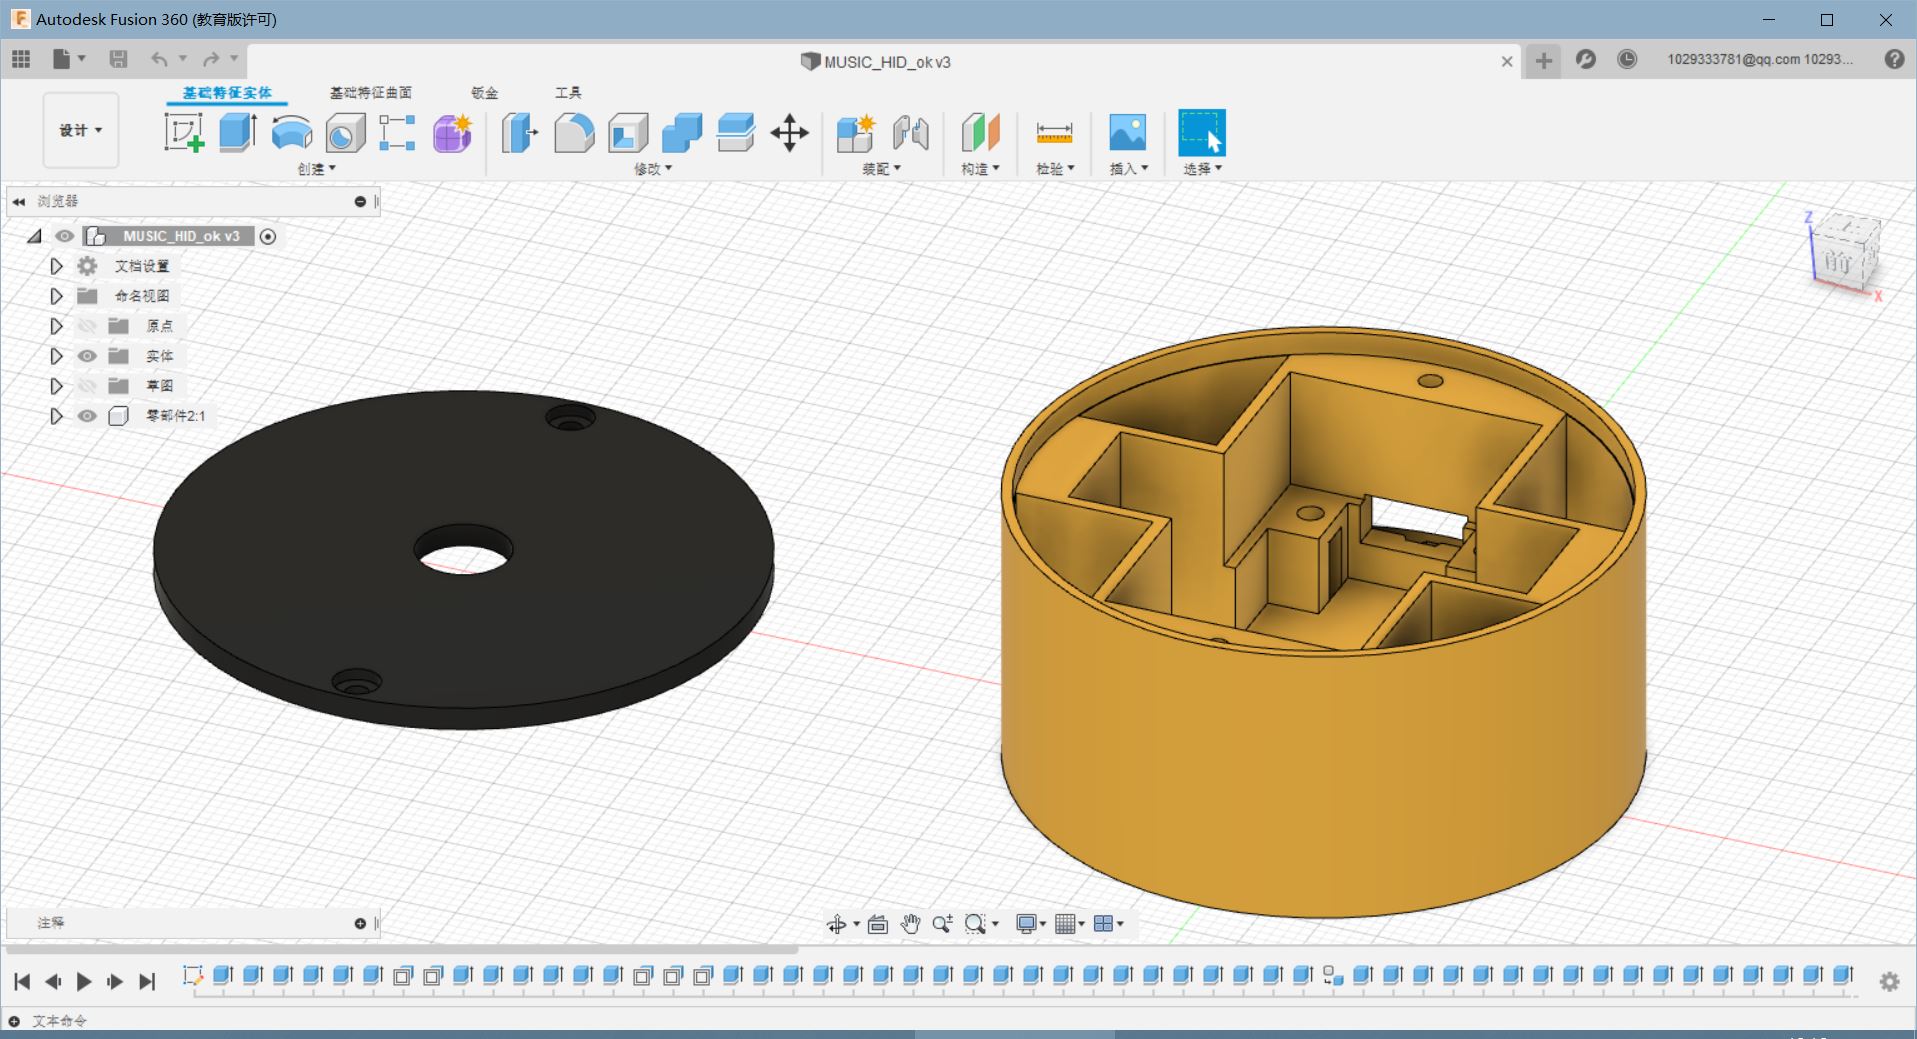The width and height of the screenshot is (1917, 1039).
Task: Open the 构造 dropdown menu
Action: click(x=980, y=169)
